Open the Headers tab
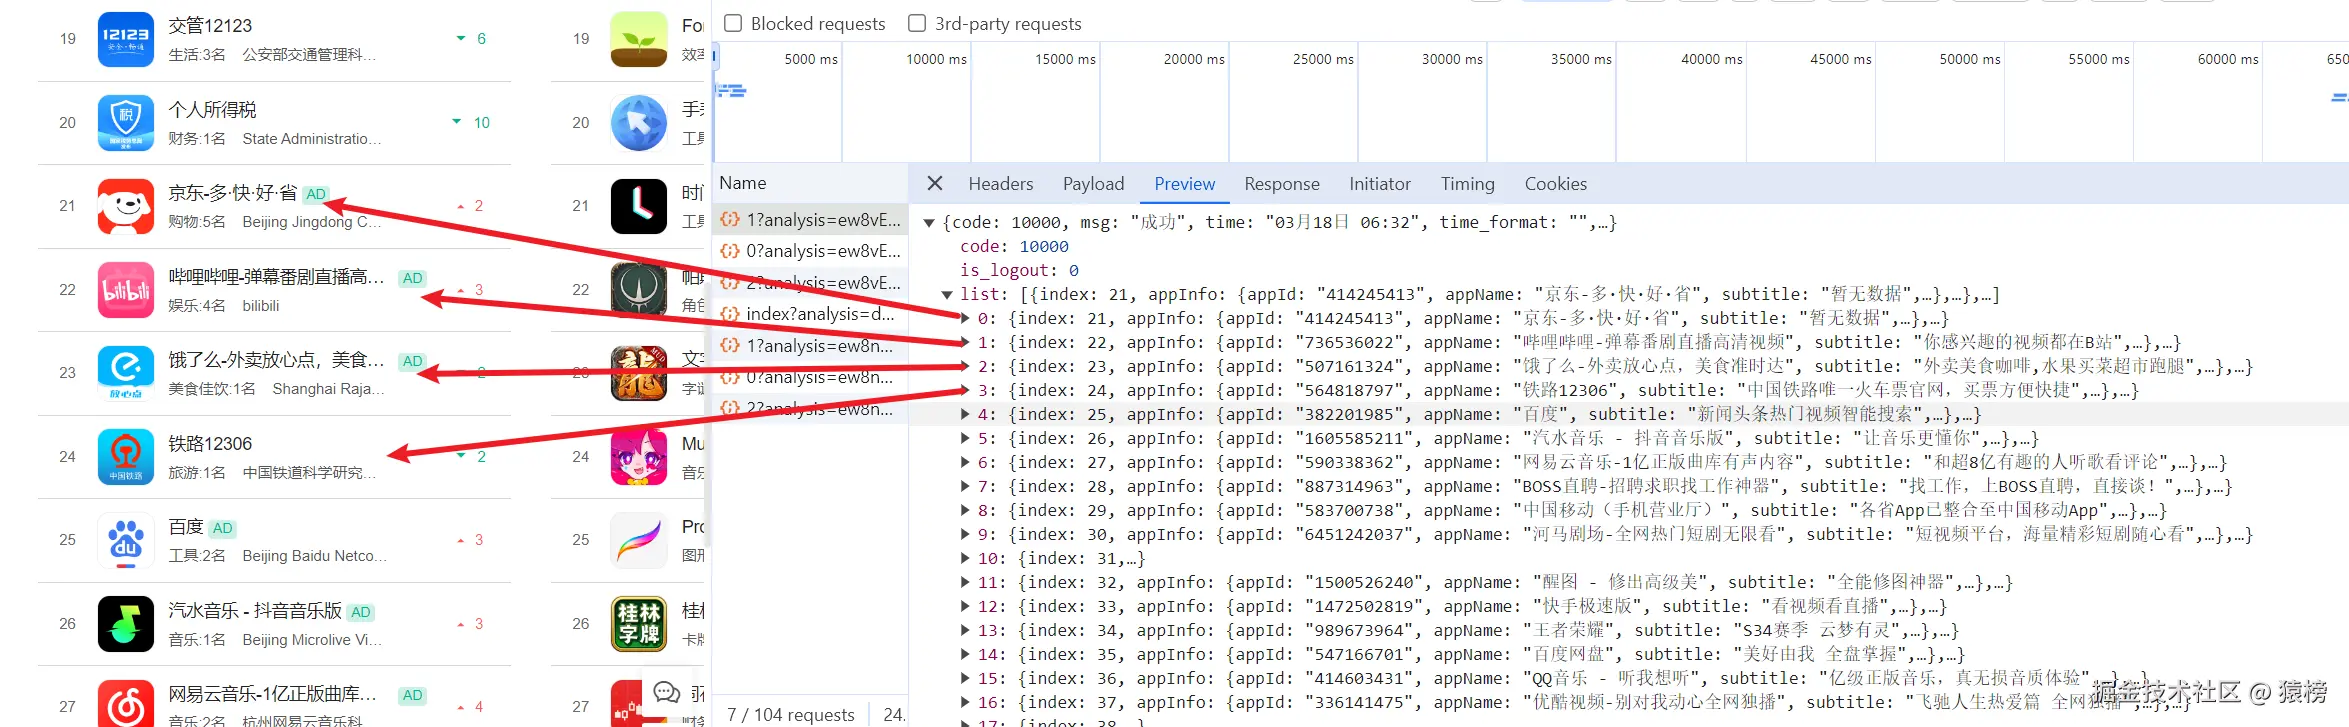 (x=1001, y=184)
